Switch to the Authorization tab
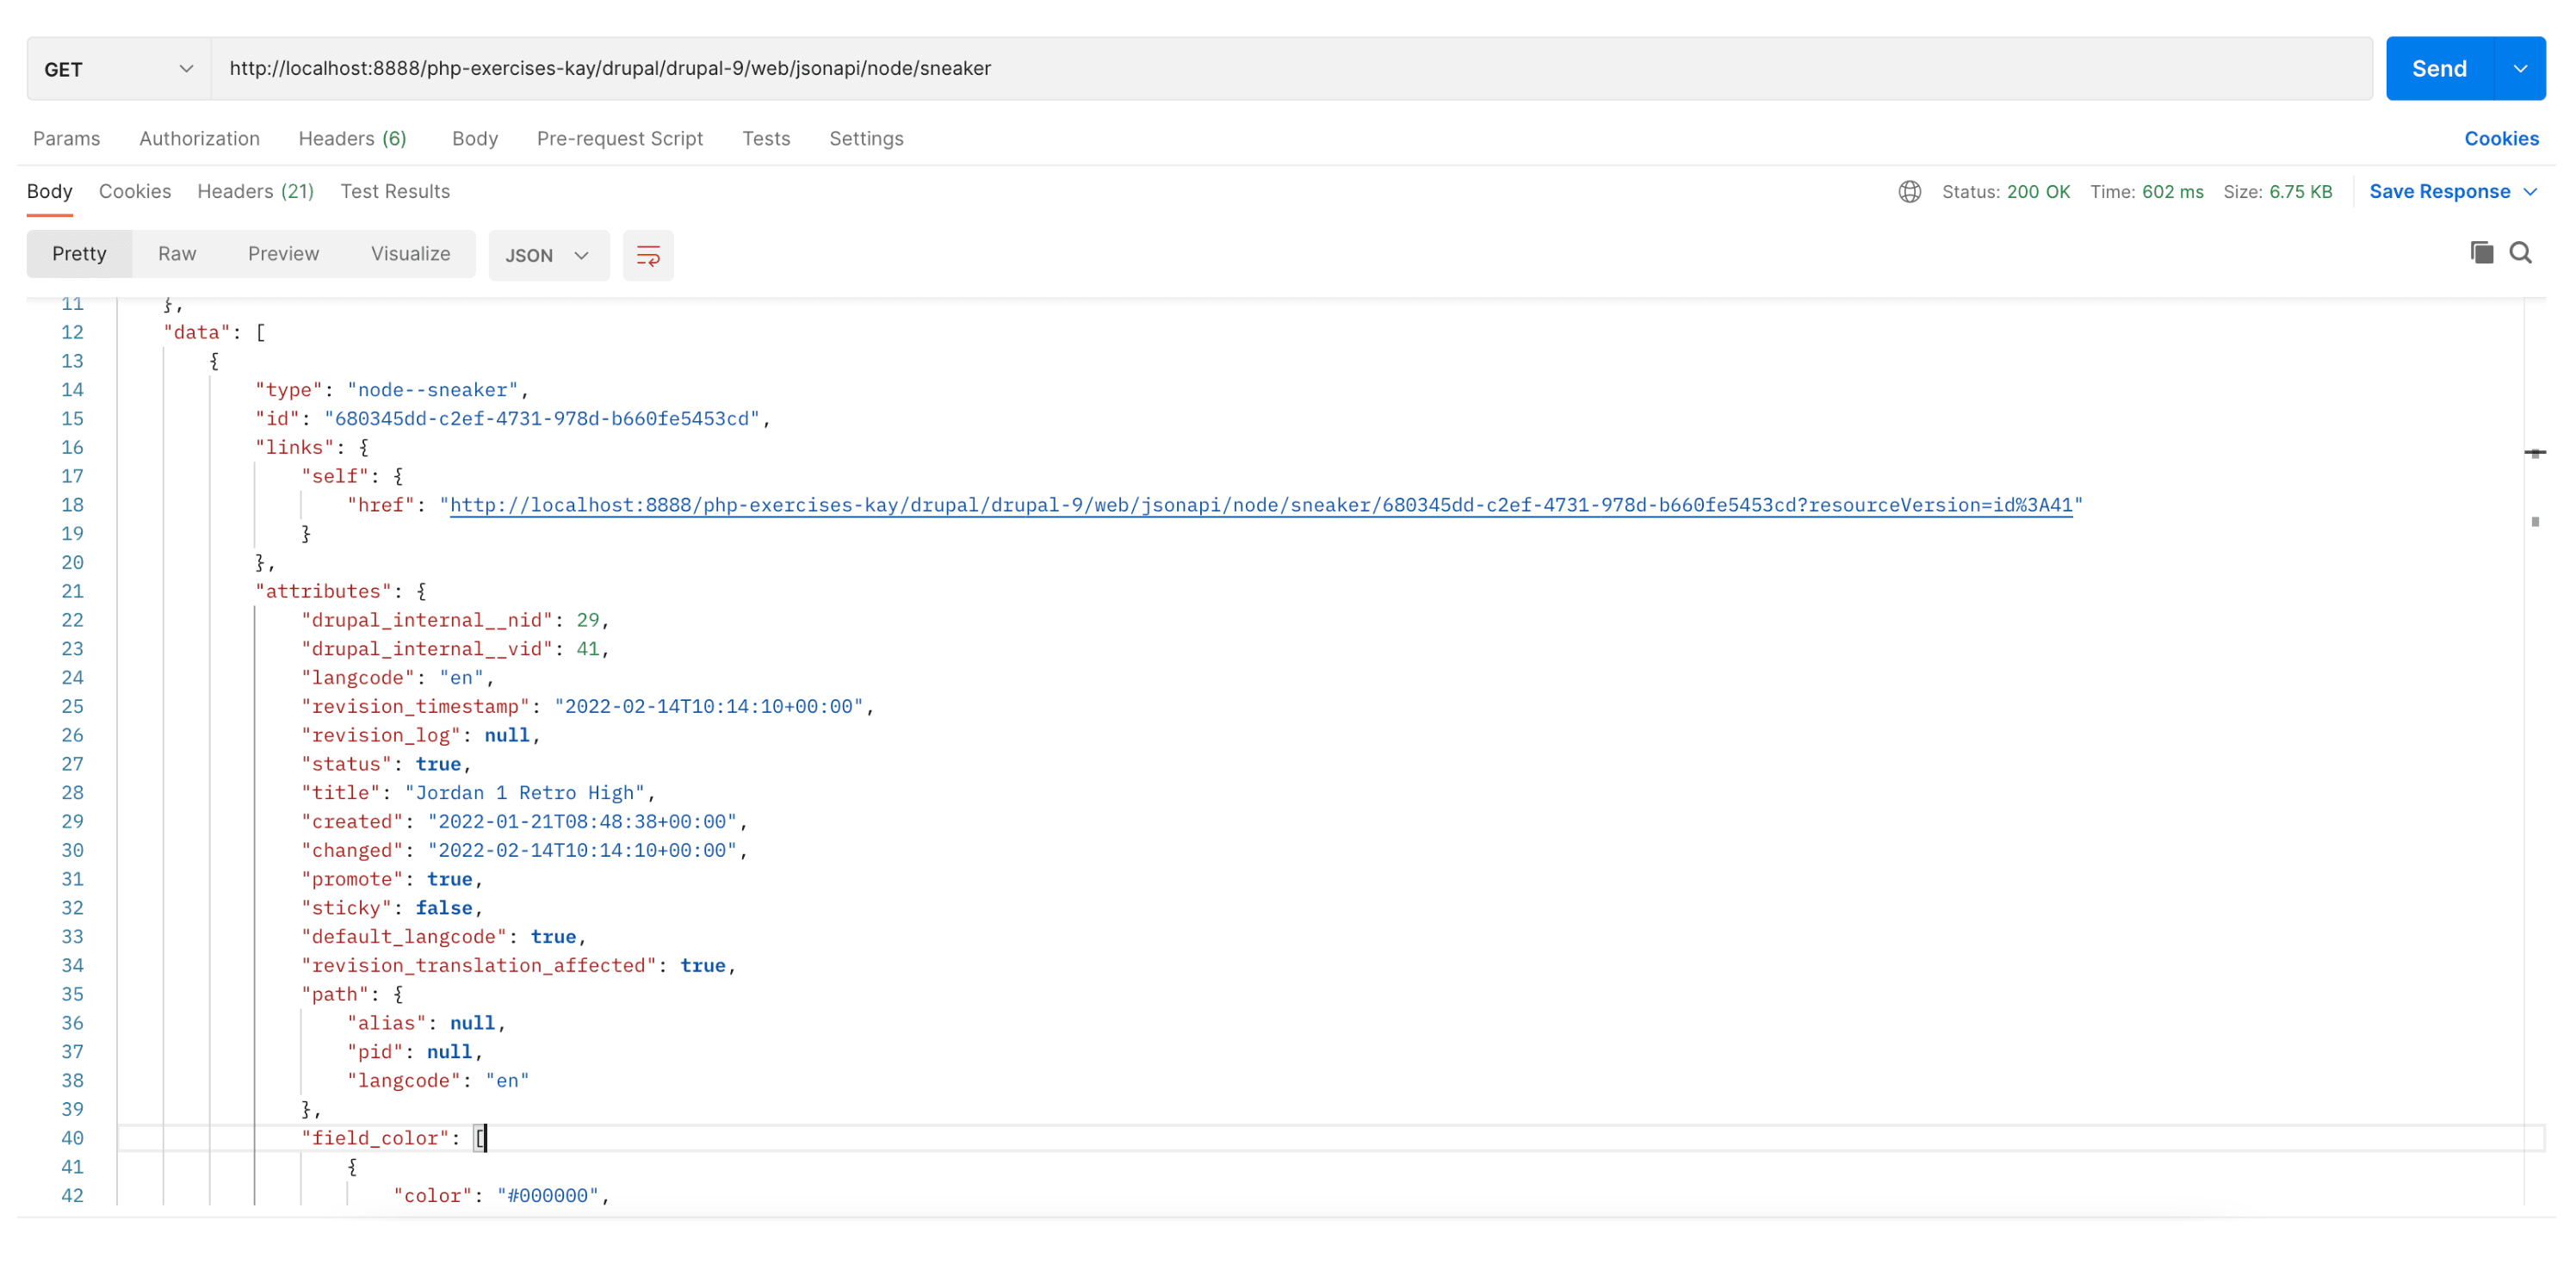The width and height of the screenshot is (2576, 1264). click(x=199, y=139)
